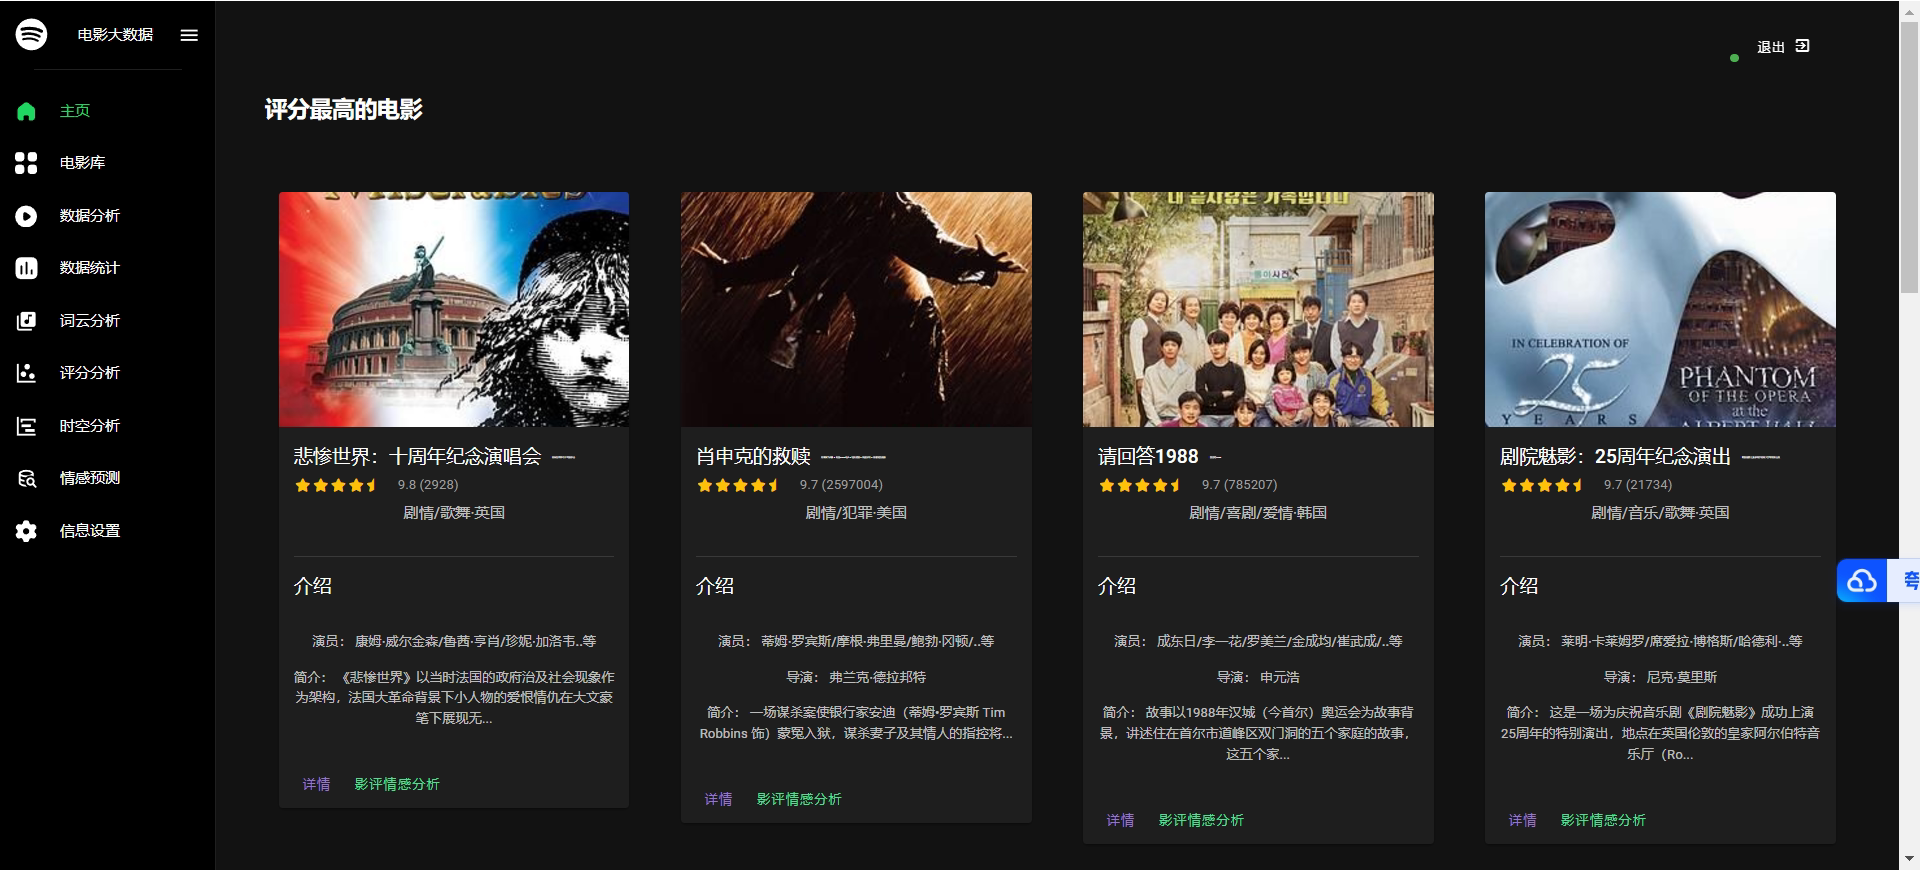Image resolution: width=1920 pixels, height=870 pixels.
Task: Click the grid icon beside 电影库
Action: 26,163
